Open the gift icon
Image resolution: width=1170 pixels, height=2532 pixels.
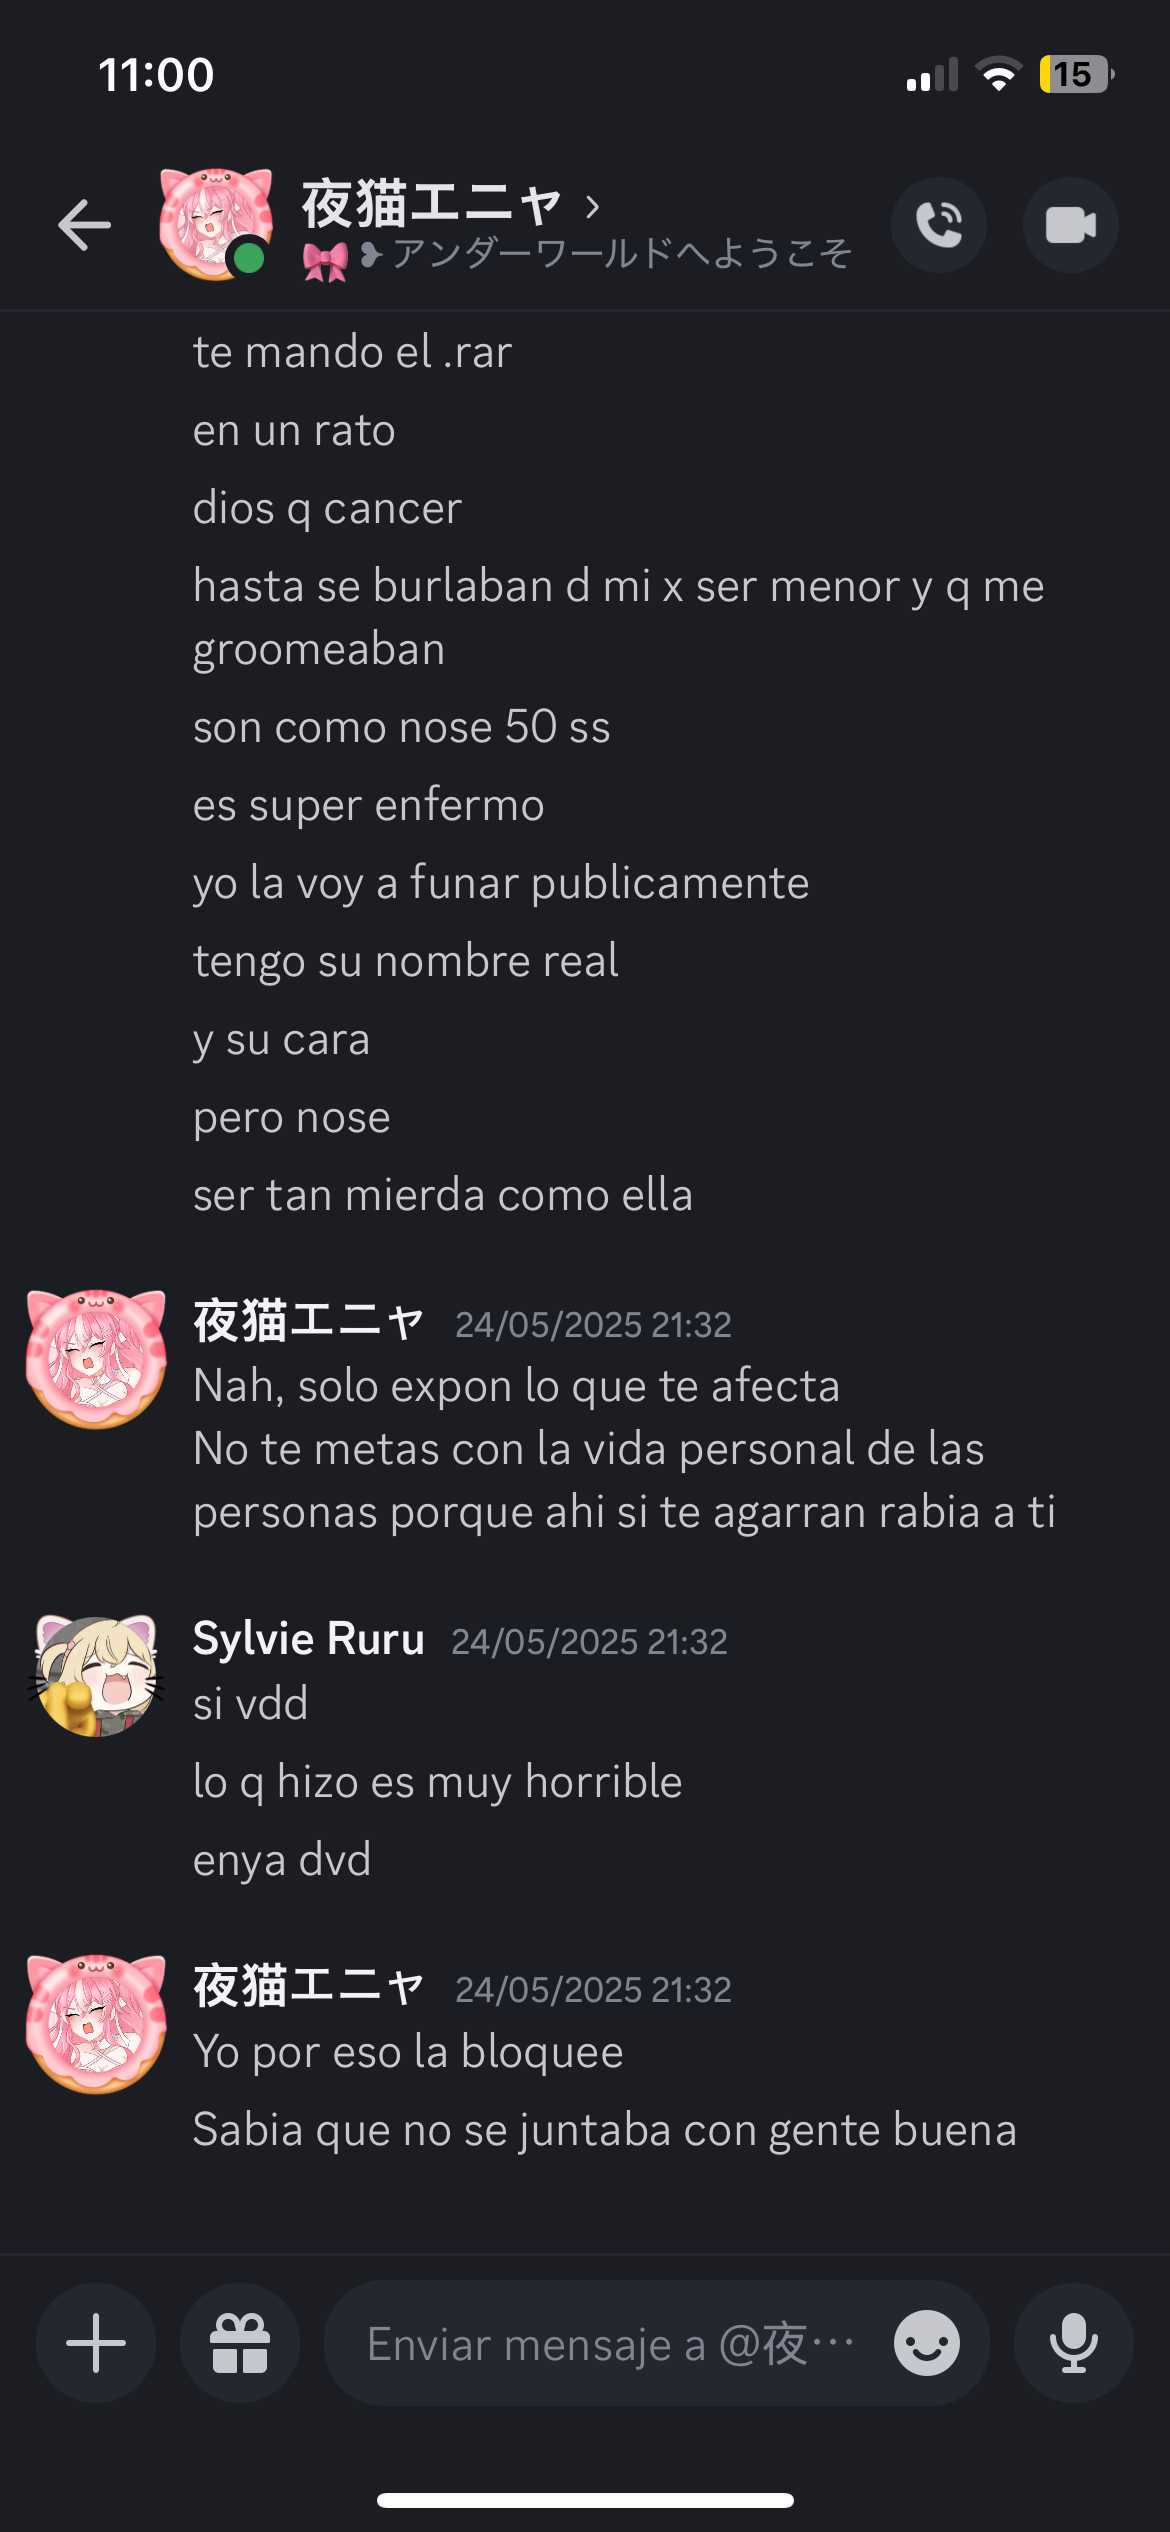(240, 2343)
